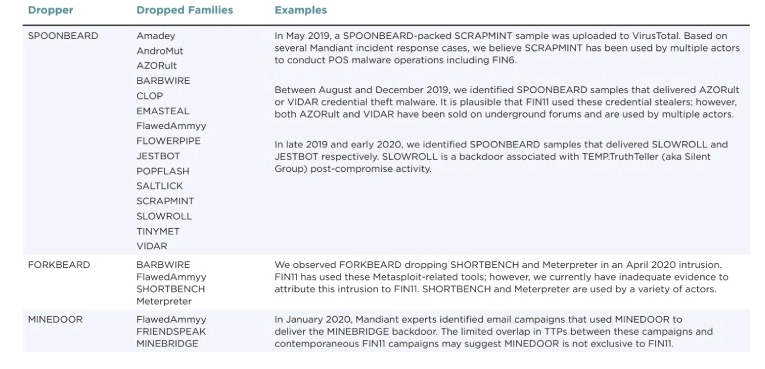The width and height of the screenshot is (765, 369).
Task: Click the Dropped Families column header
Action: [x=184, y=10]
